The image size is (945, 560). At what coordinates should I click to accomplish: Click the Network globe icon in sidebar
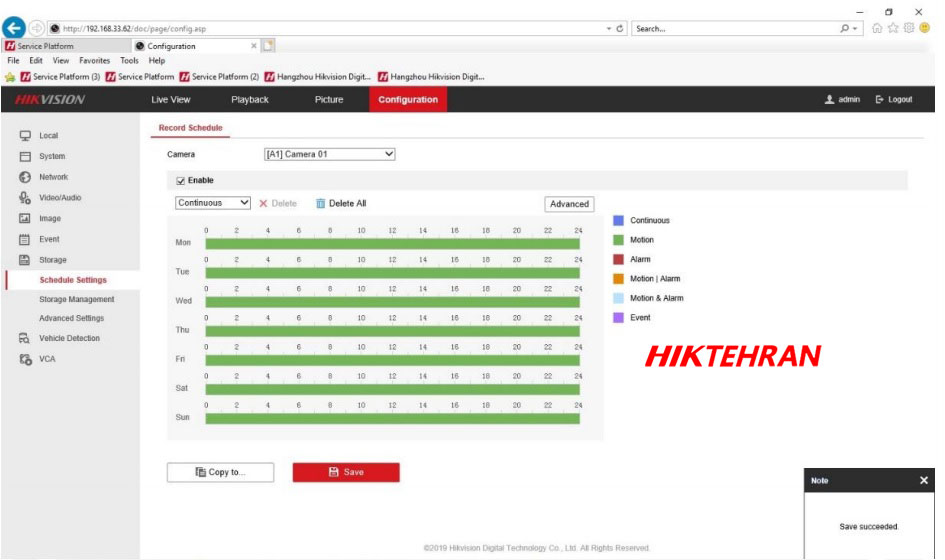click(25, 177)
